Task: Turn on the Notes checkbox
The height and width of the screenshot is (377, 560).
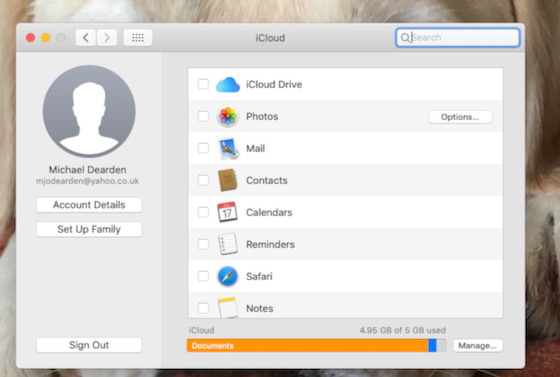Action: click(x=204, y=308)
